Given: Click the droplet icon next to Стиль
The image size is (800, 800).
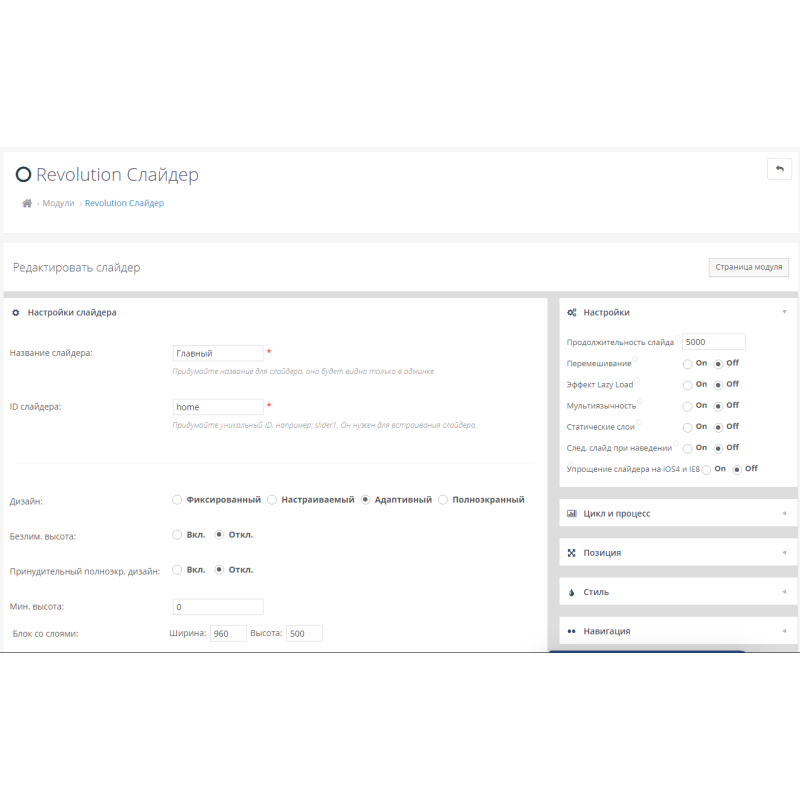Looking at the screenshot, I should coord(572,591).
